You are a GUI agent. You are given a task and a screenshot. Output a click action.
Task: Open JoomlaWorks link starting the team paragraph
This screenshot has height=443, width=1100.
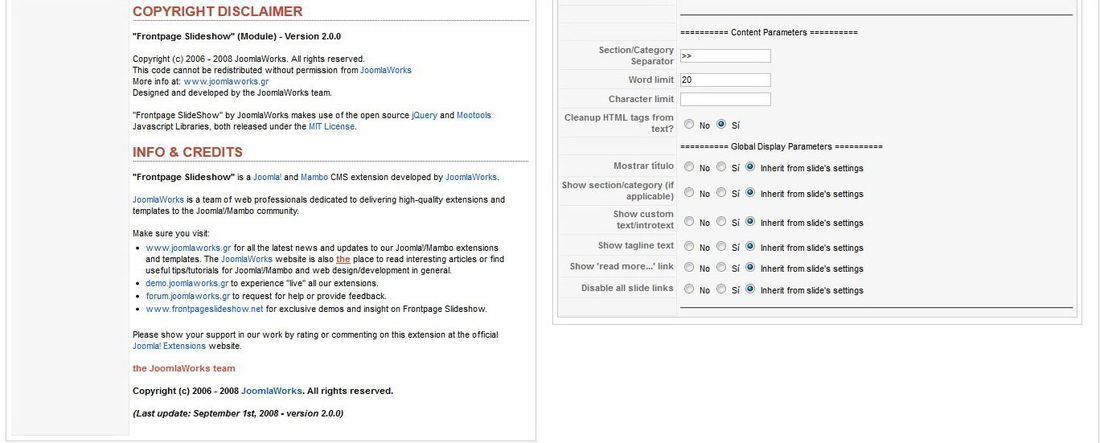pyautogui.click(x=159, y=199)
